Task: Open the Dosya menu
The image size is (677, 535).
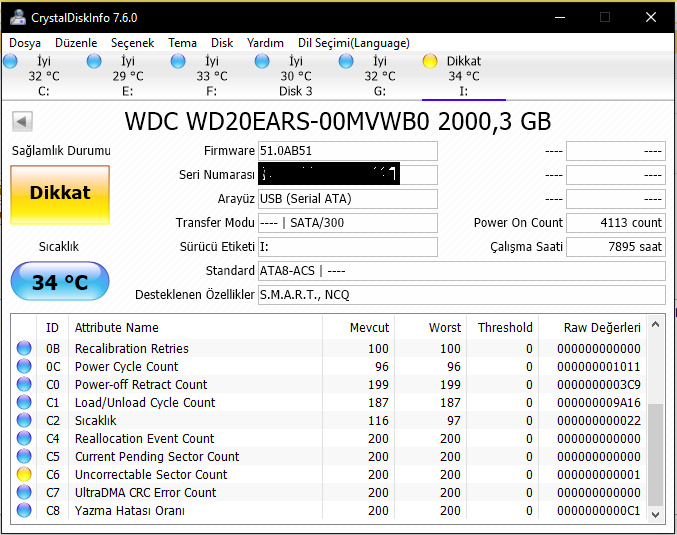Action: click(25, 43)
